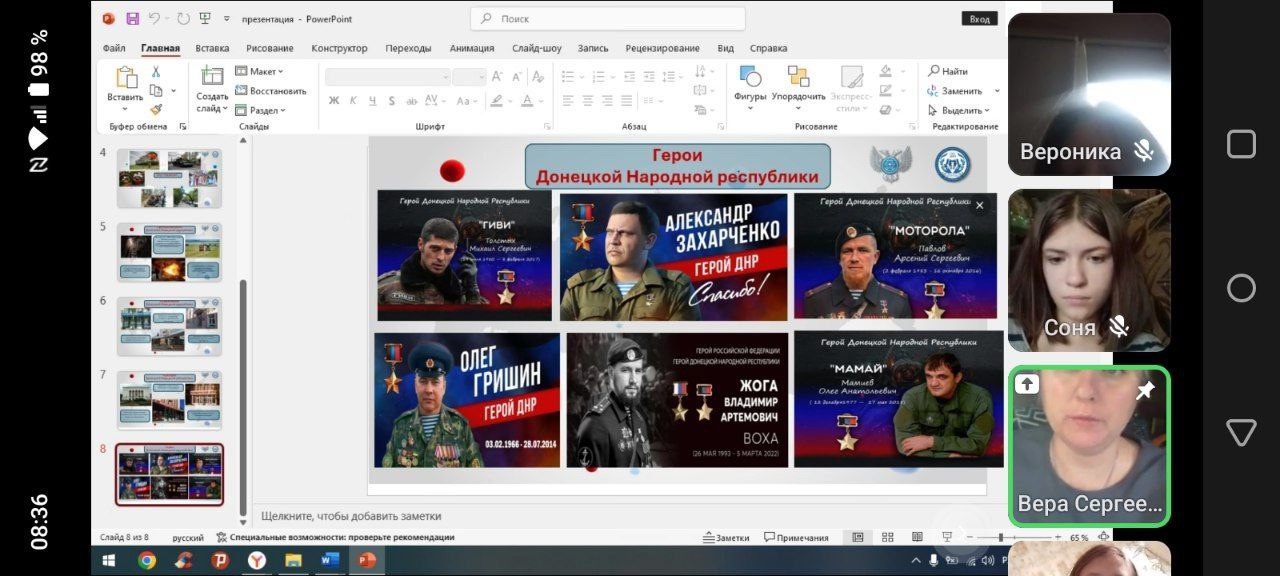Image resolution: width=1280 pixels, height=576 pixels.
Task: Center the paragraph text
Action: (x=588, y=100)
